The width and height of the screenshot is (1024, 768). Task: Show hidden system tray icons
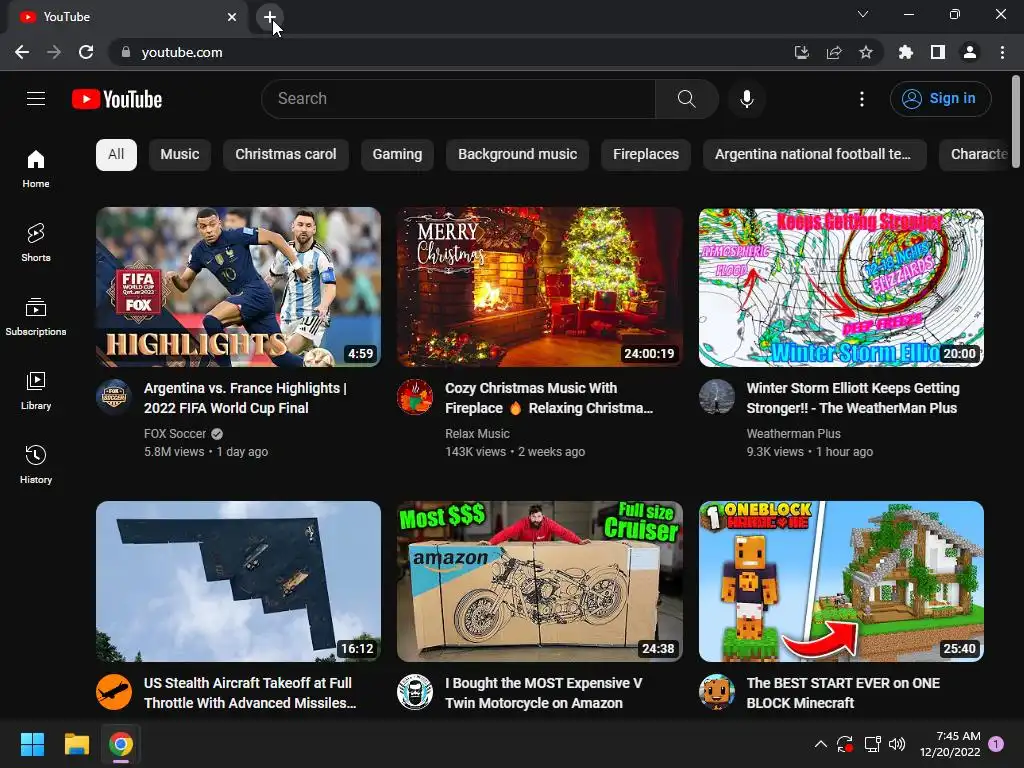pyautogui.click(x=821, y=744)
